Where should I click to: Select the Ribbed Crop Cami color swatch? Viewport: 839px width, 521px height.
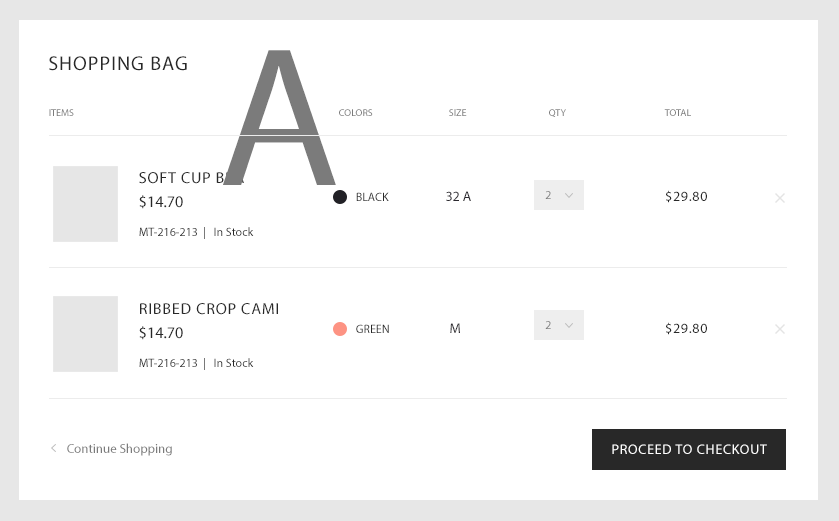coord(340,329)
